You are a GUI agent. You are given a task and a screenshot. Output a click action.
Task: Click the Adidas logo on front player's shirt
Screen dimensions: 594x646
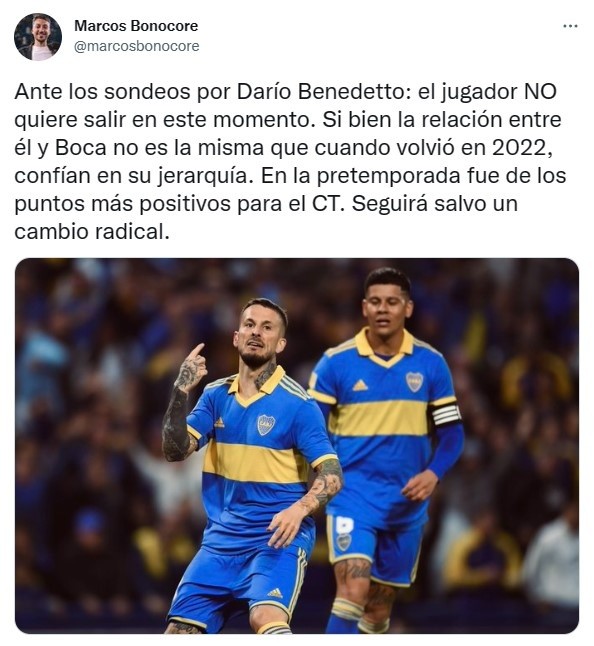pyautogui.click(x=219, y=423)
